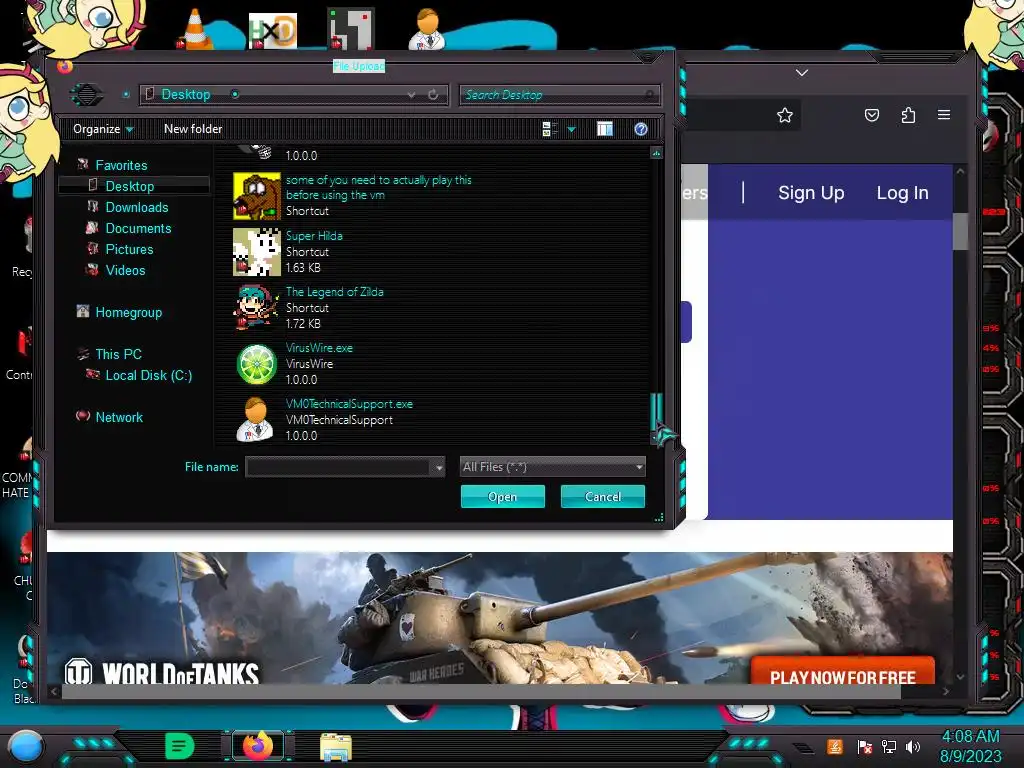
Task: Select Favorites in the navigation pane
Action: coord(121,165)
